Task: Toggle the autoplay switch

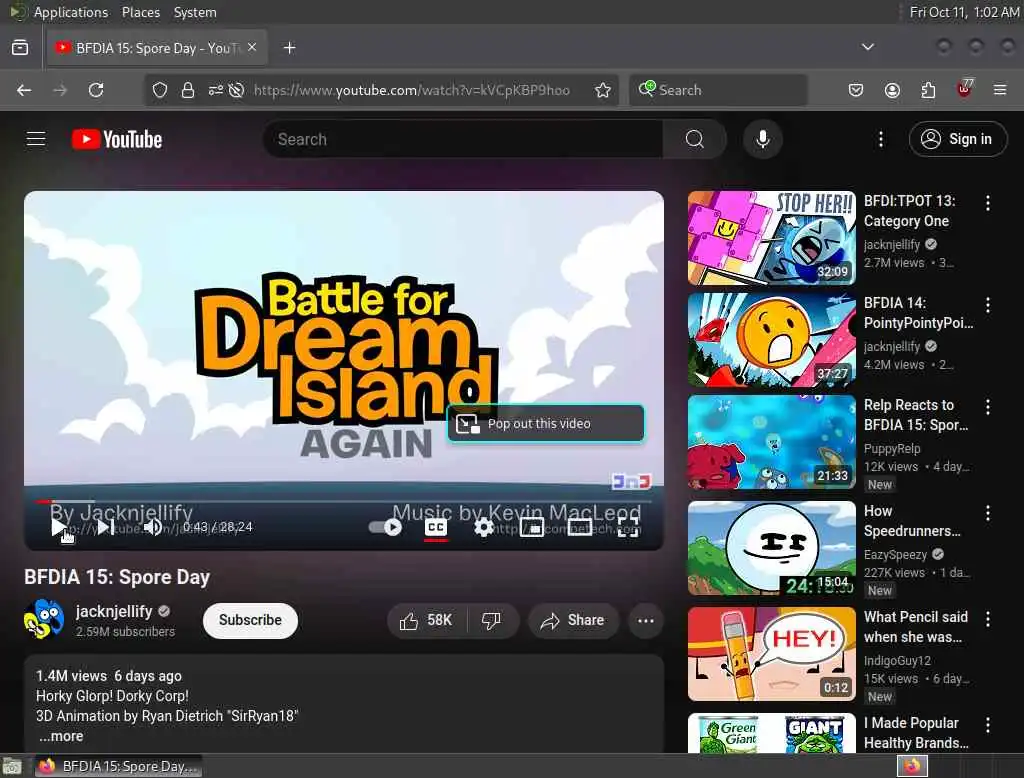Action: pyautogui.click(x=385, y=527)
